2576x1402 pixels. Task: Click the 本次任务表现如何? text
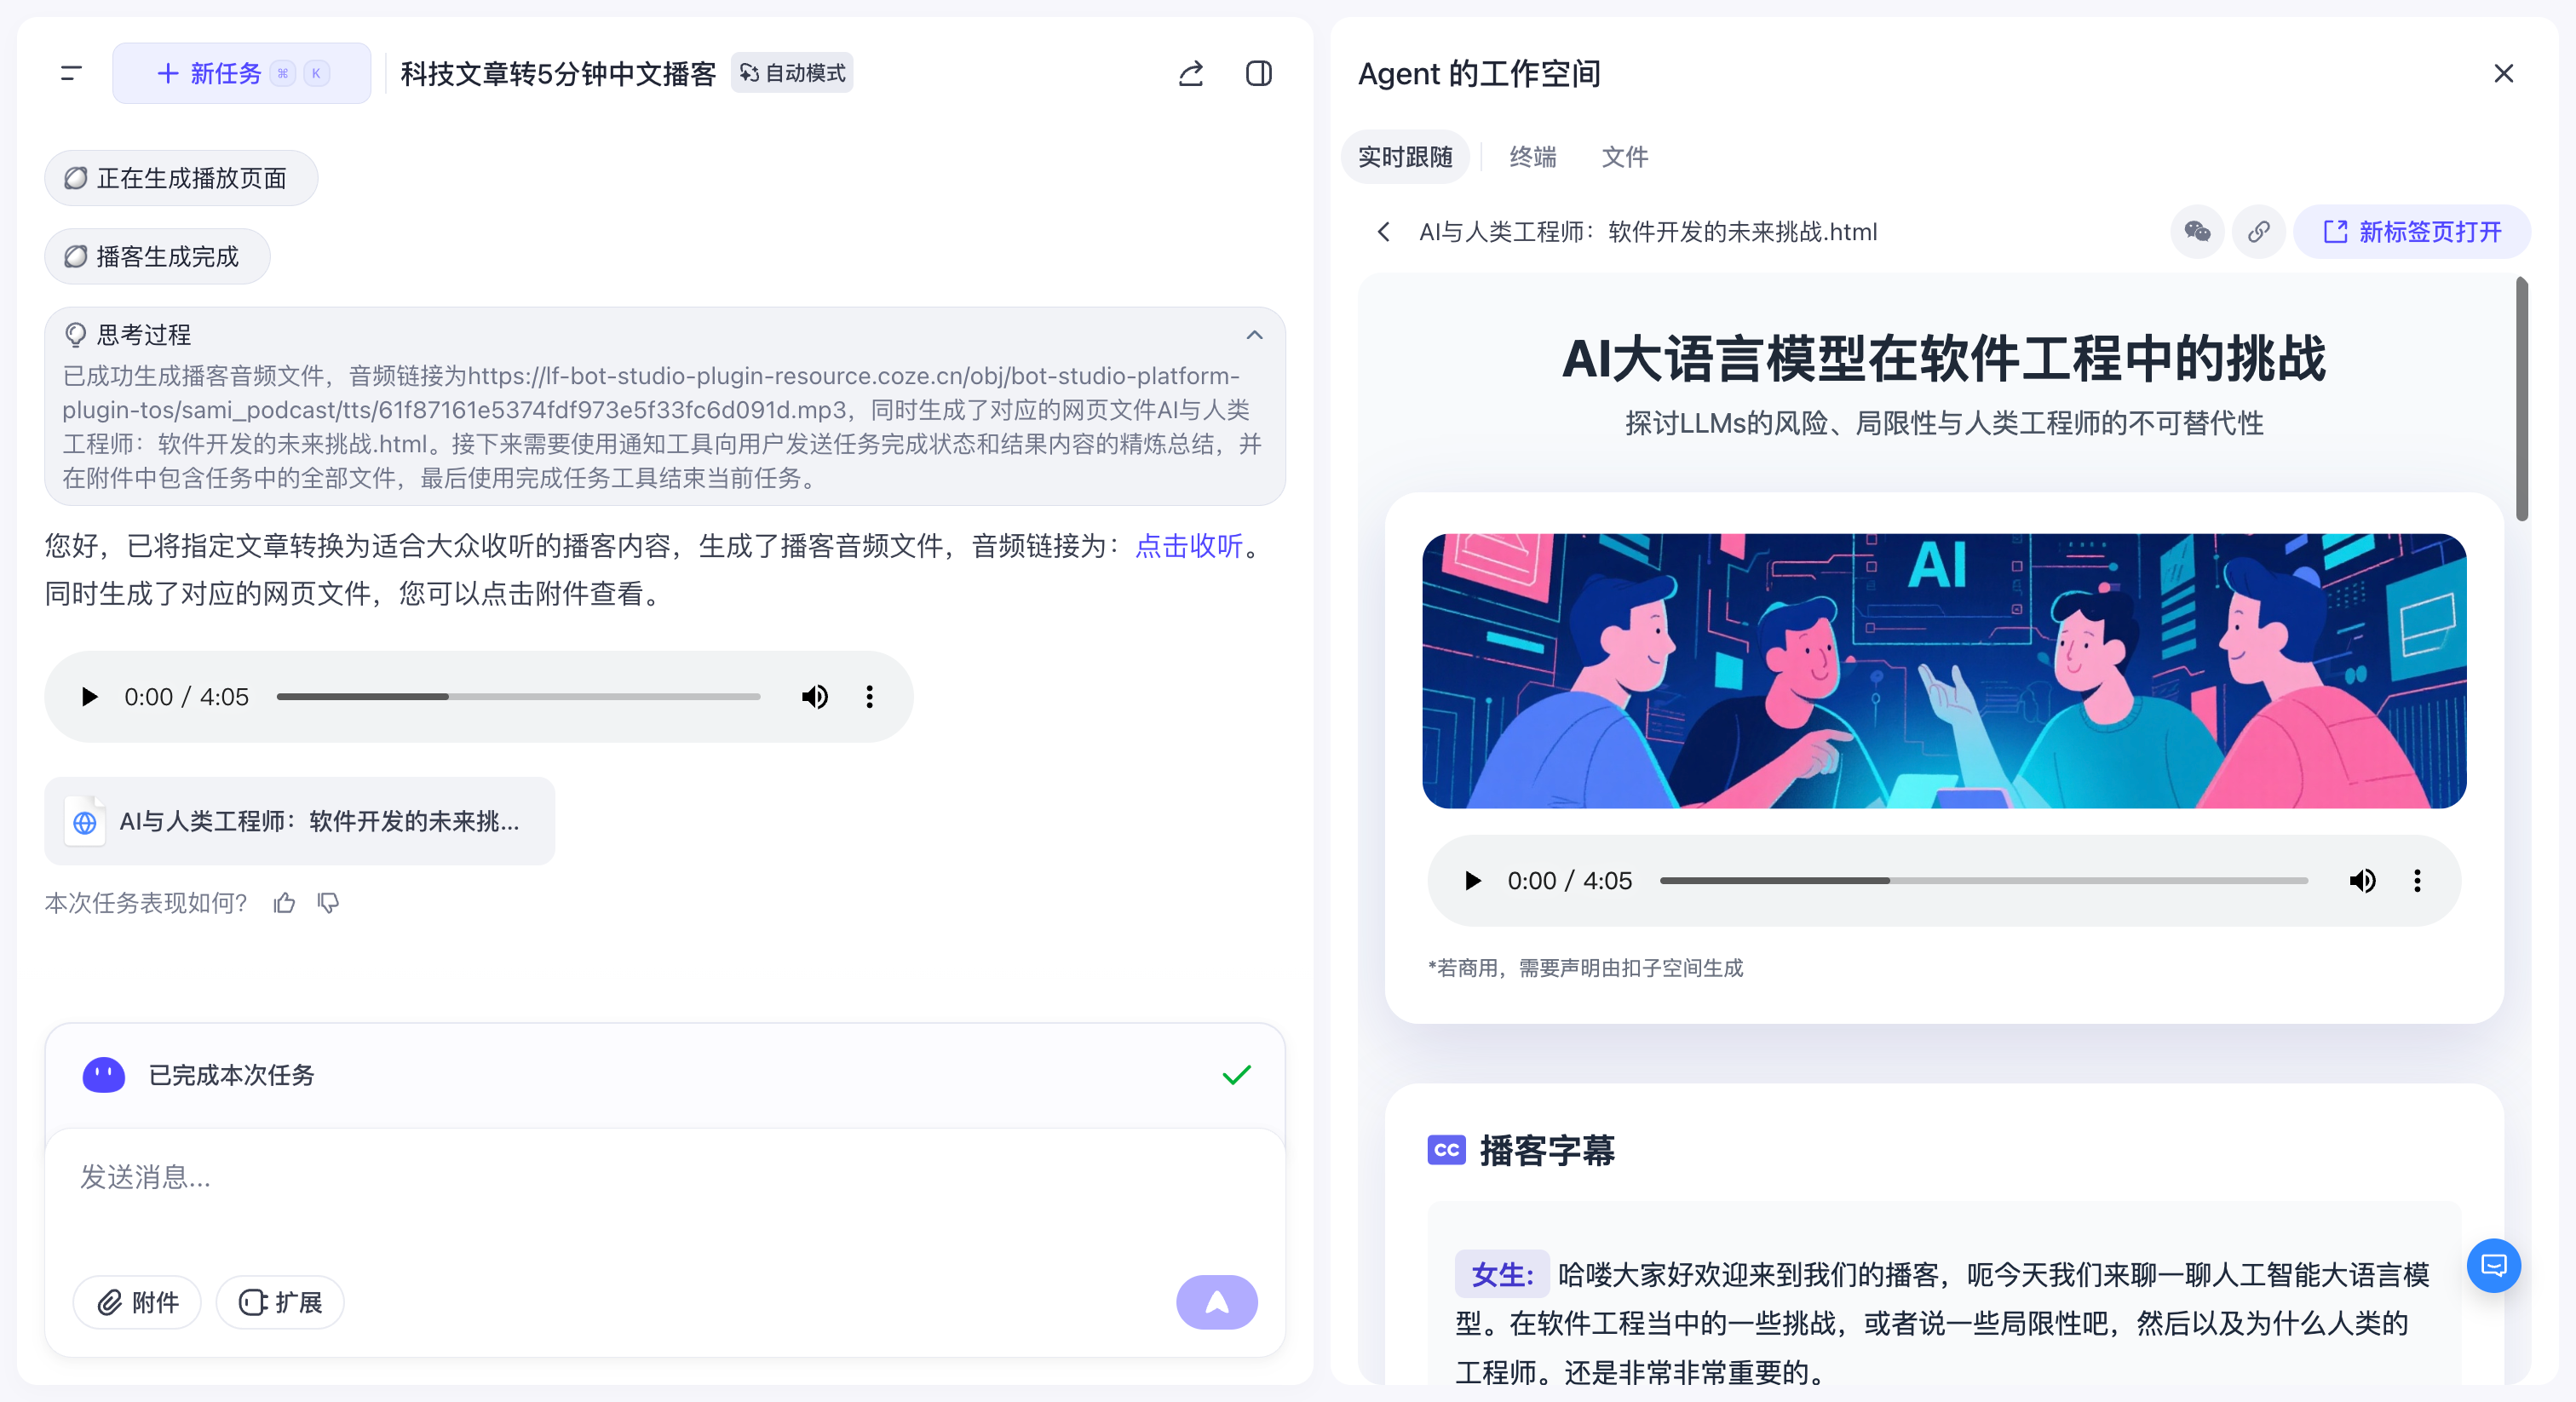coord(146,903)
